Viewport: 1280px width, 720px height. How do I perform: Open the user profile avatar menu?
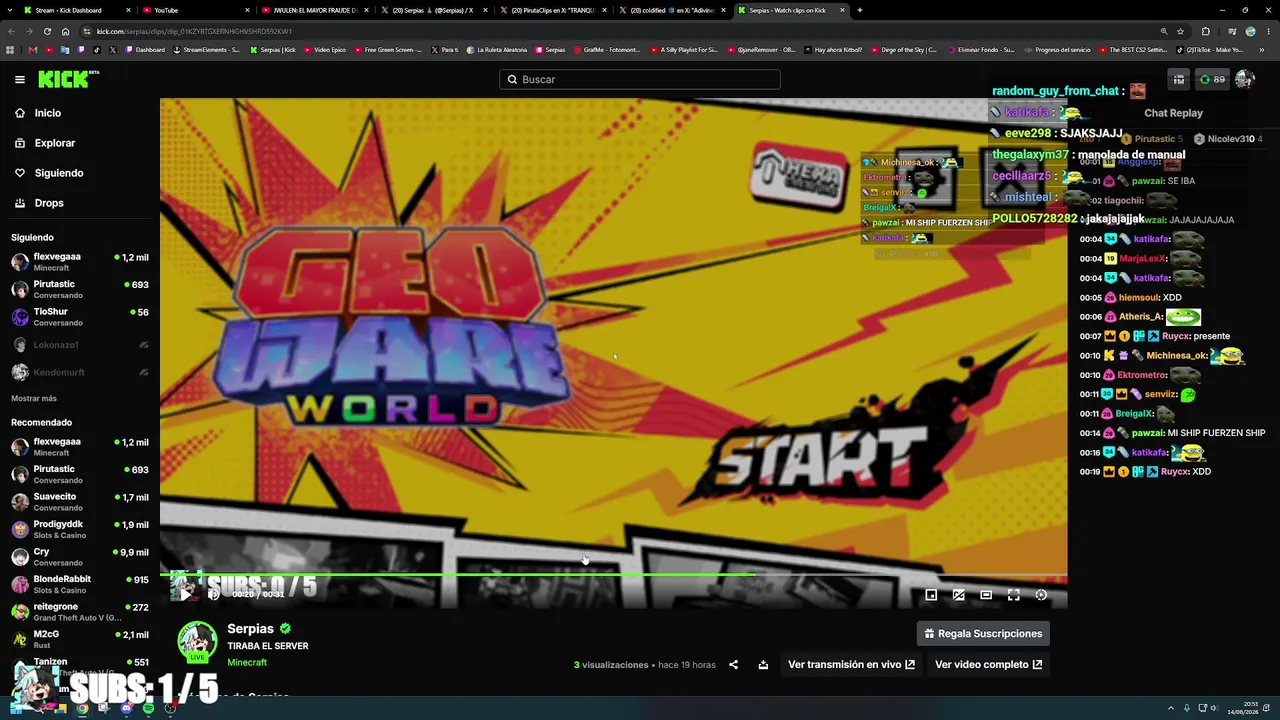[1245, 79]
